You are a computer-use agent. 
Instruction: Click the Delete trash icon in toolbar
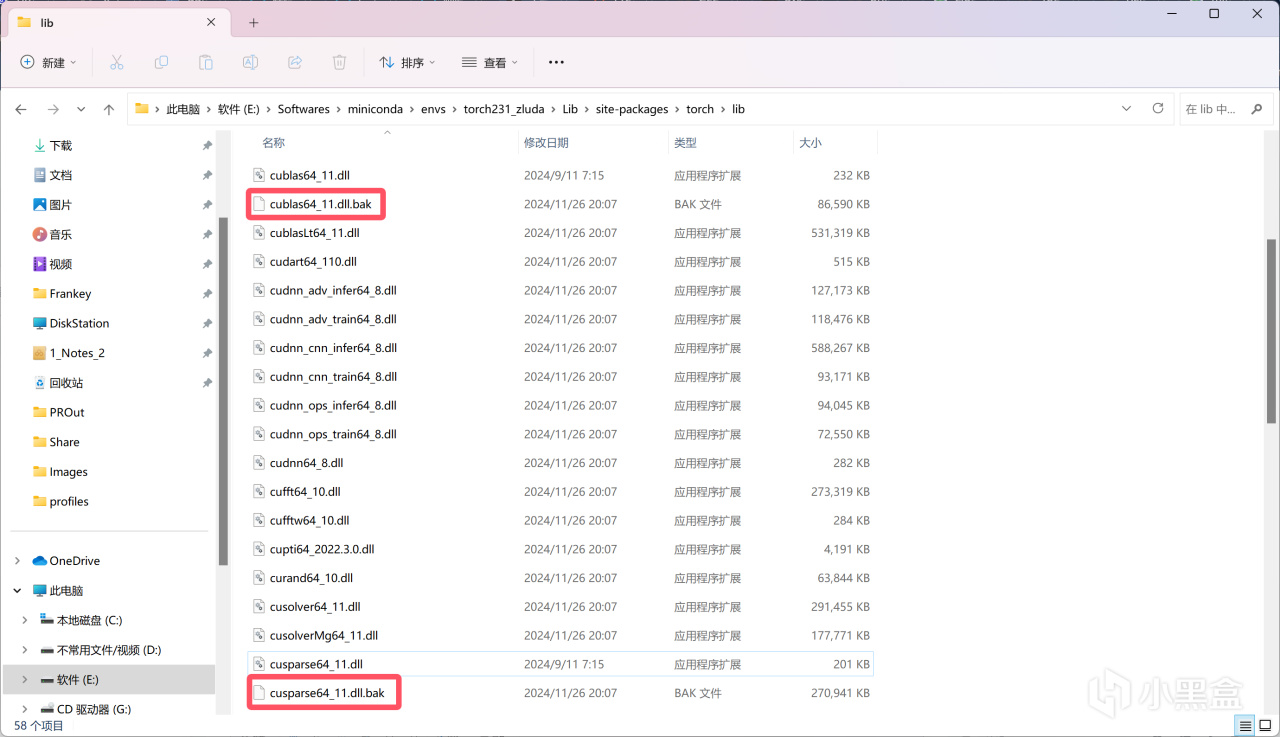click(339, 62)
